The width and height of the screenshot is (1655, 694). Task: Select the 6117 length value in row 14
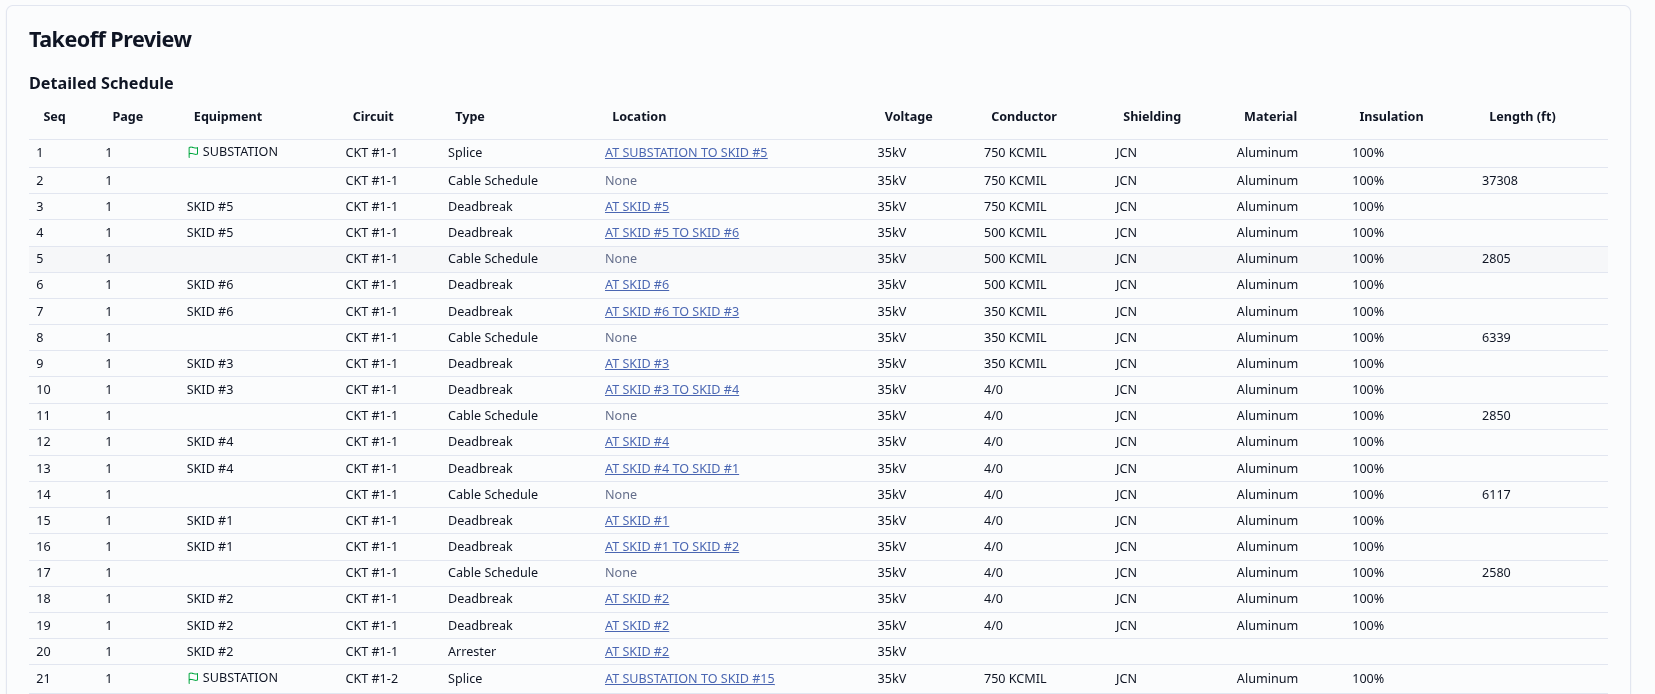point(1496,495)
